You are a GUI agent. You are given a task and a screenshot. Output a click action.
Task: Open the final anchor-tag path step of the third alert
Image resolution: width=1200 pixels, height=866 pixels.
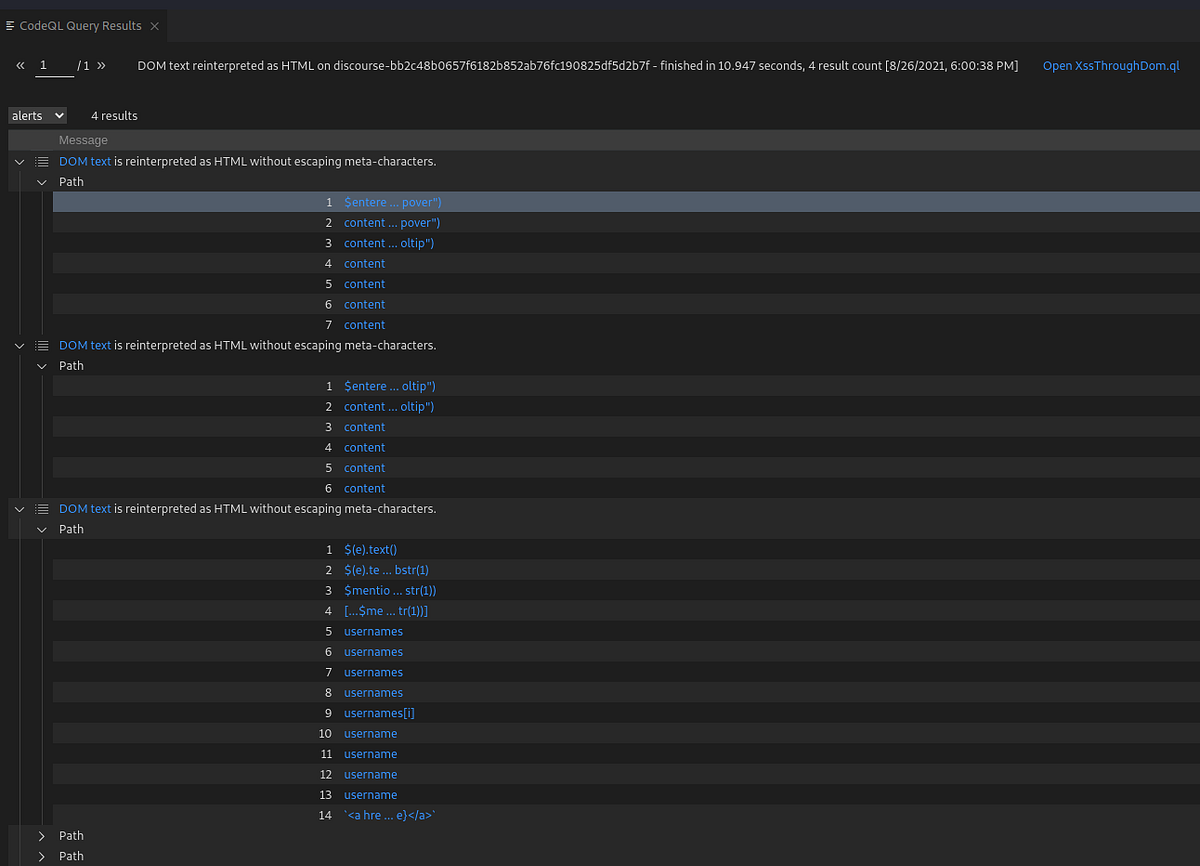tap(388, 815)
